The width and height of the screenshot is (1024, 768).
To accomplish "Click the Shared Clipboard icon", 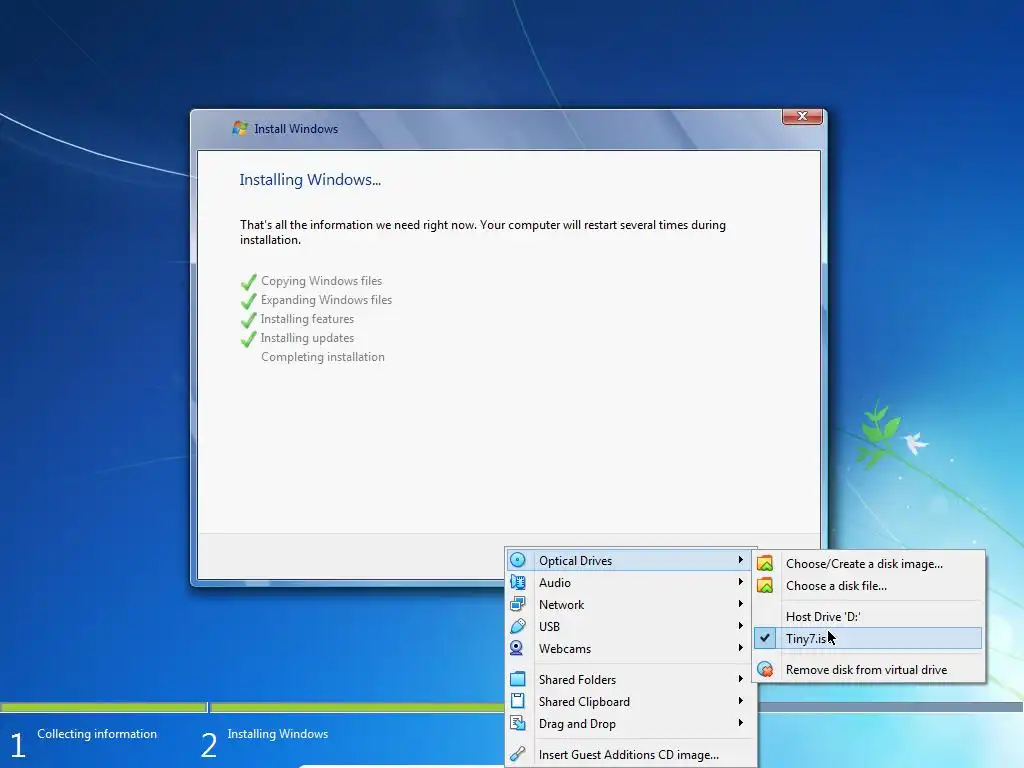I will coord(517,701).
